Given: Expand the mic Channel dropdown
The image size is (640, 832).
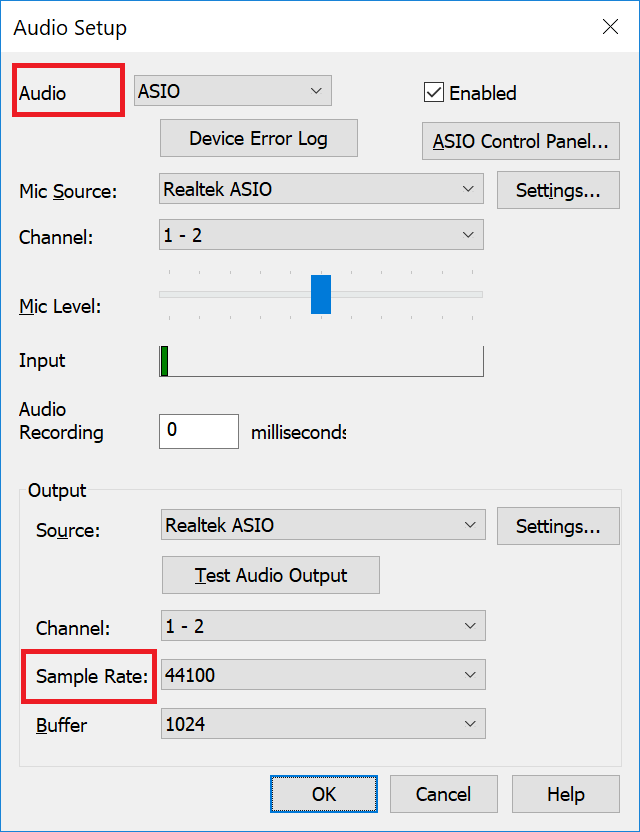Looking at the screenshot, I should [321, 235].
